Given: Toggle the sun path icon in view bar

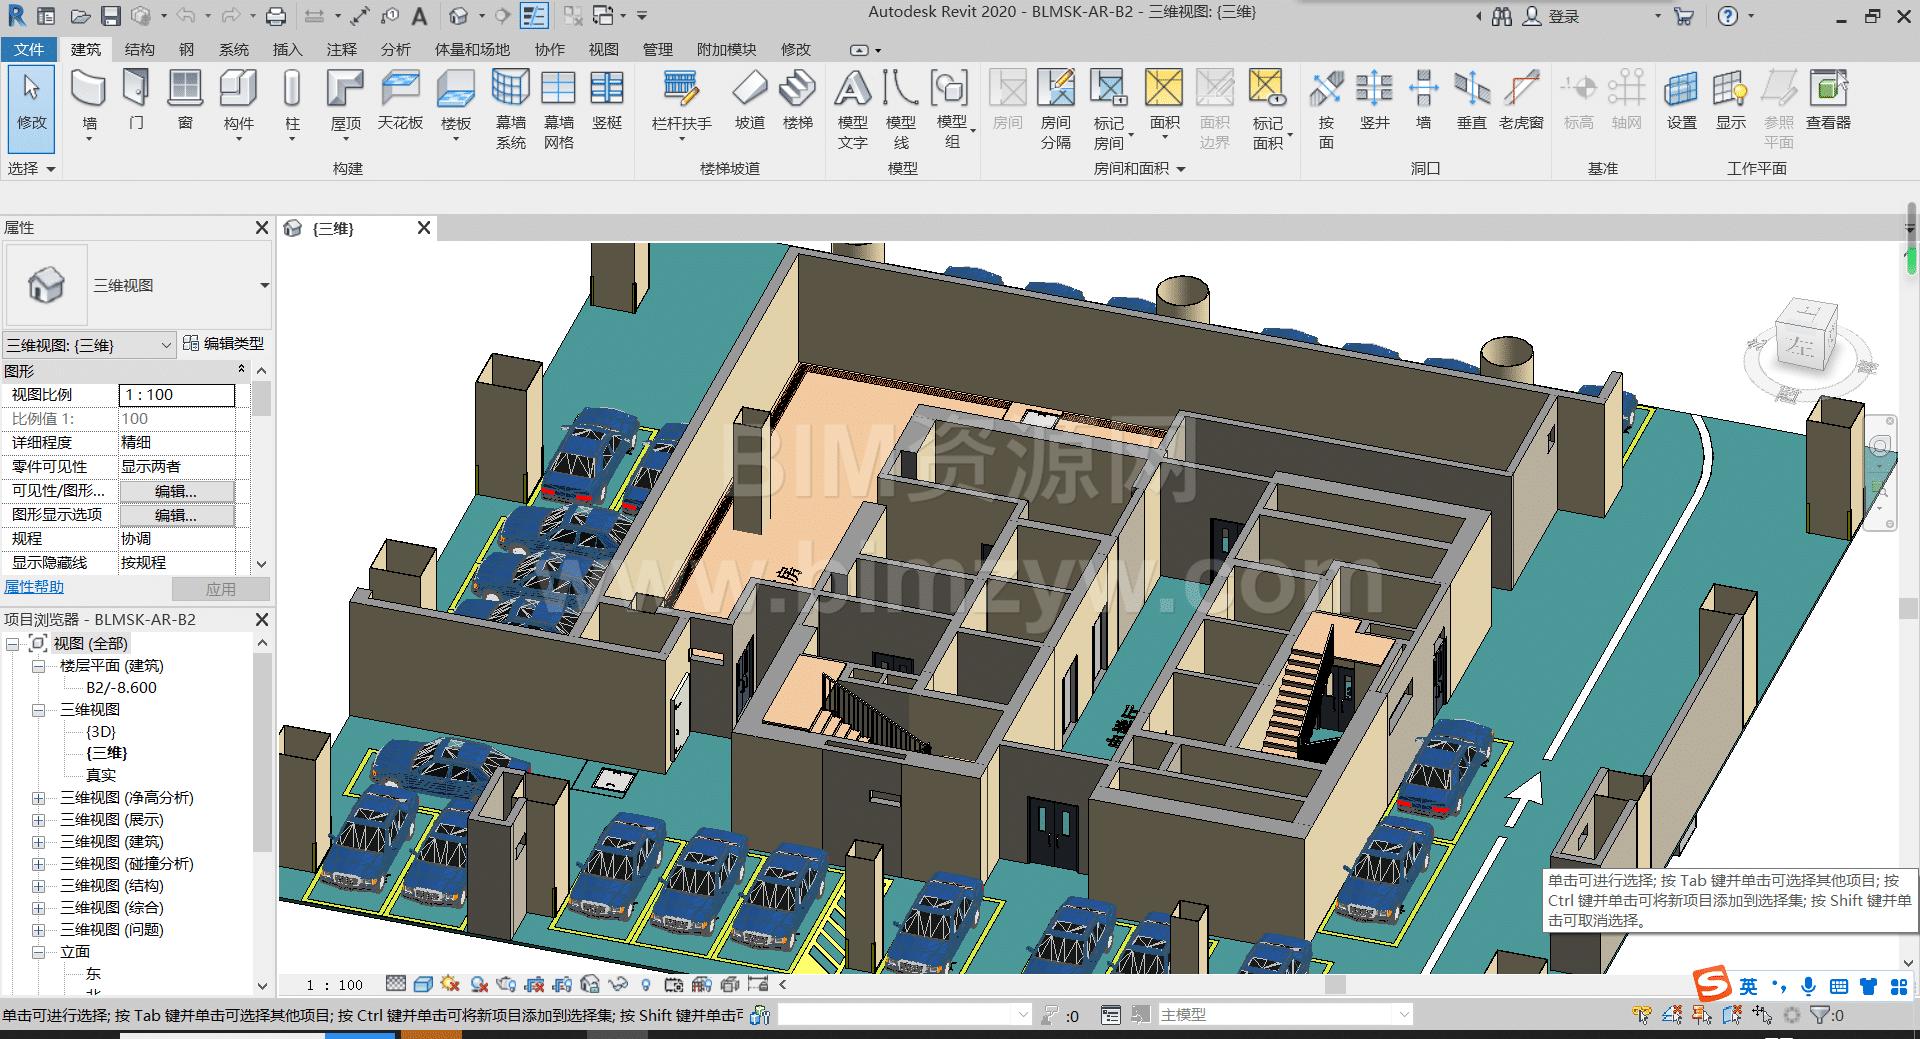Looking at the screenshot, I should coord(450,985).
